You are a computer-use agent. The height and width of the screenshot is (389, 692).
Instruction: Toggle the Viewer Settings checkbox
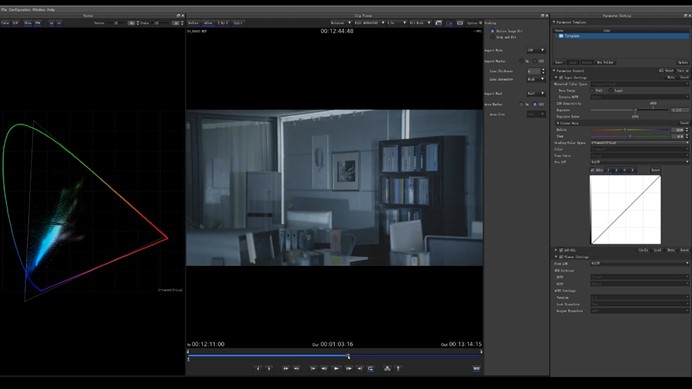(x=561, y=257)
